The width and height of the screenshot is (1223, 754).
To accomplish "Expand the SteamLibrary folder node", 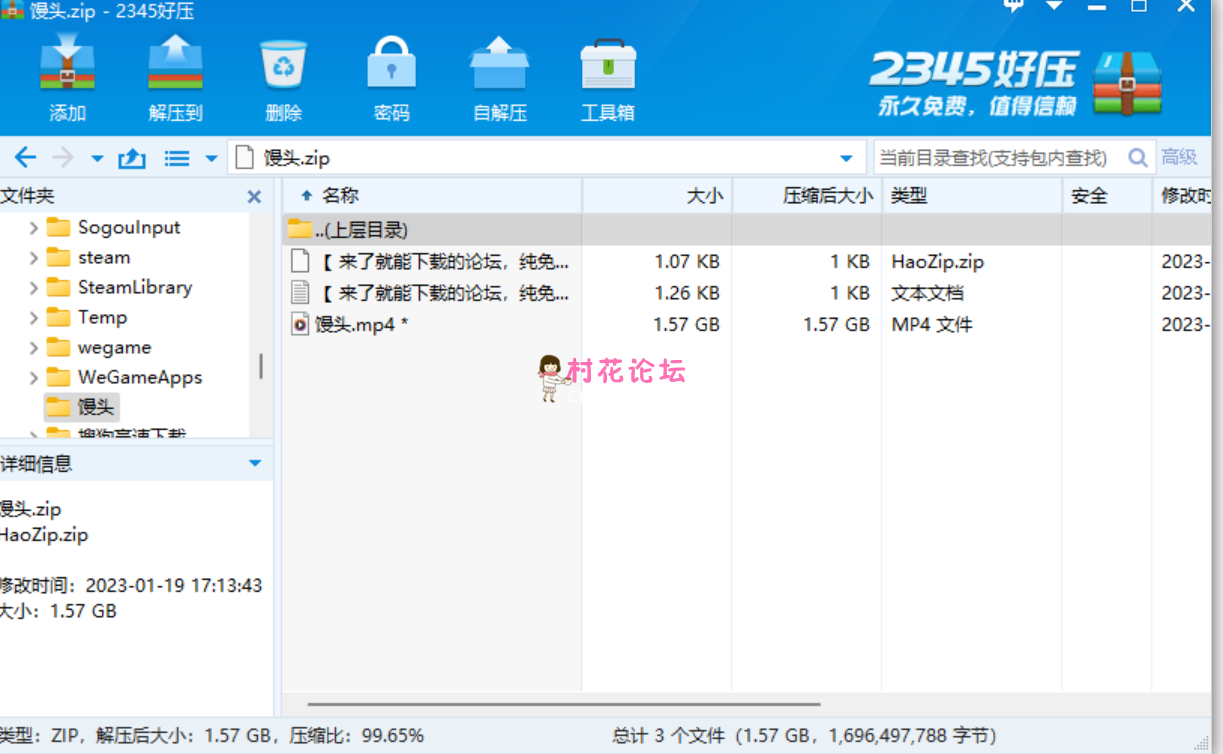I will (x=34, y=288).
